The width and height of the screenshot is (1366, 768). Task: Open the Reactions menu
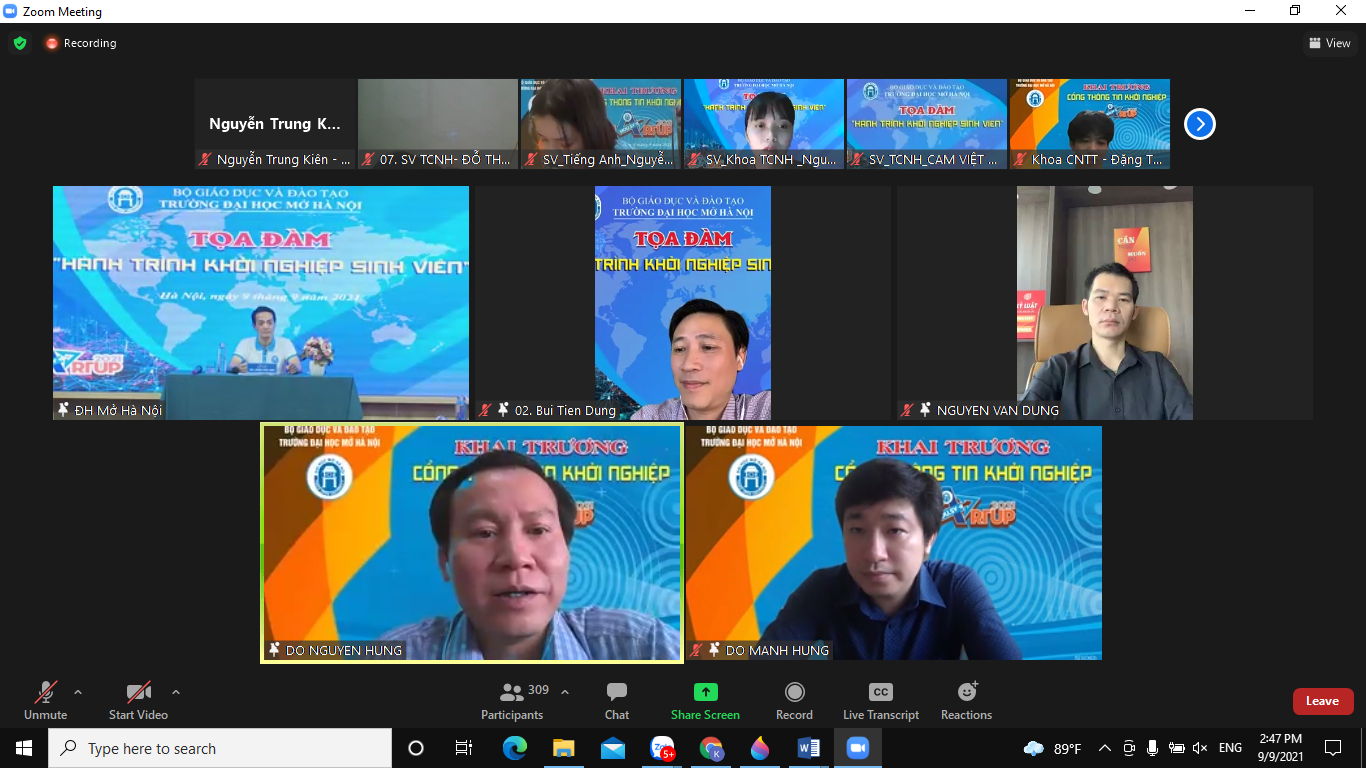click(966, 700)
